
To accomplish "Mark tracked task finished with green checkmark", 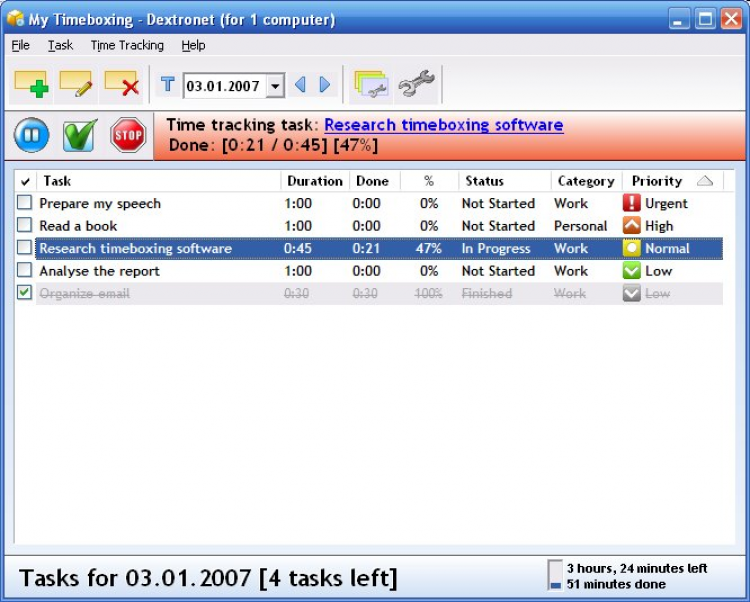I will [80, 135].
